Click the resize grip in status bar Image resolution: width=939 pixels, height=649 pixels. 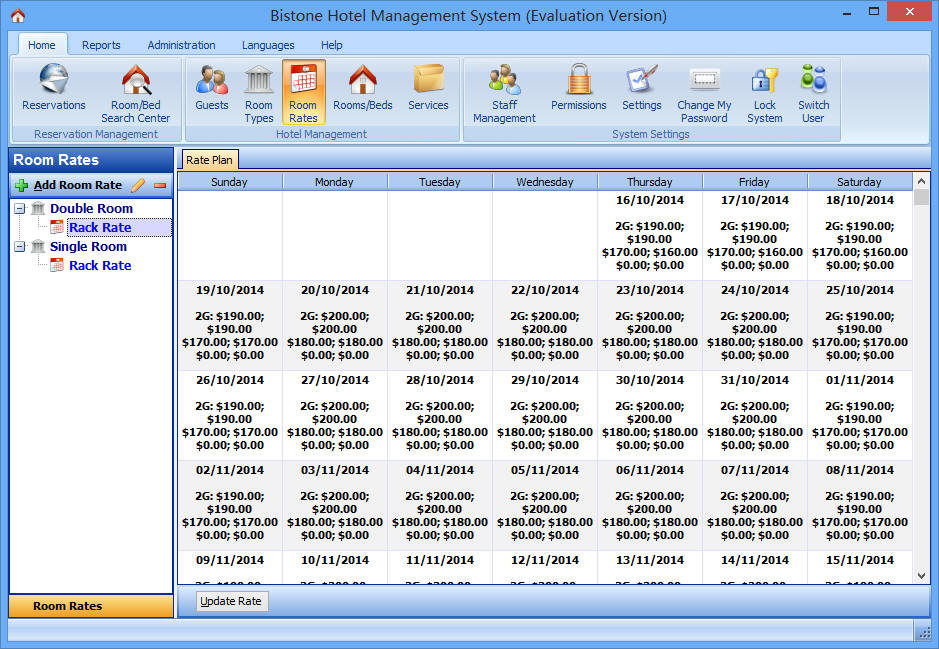pos(923,632)
